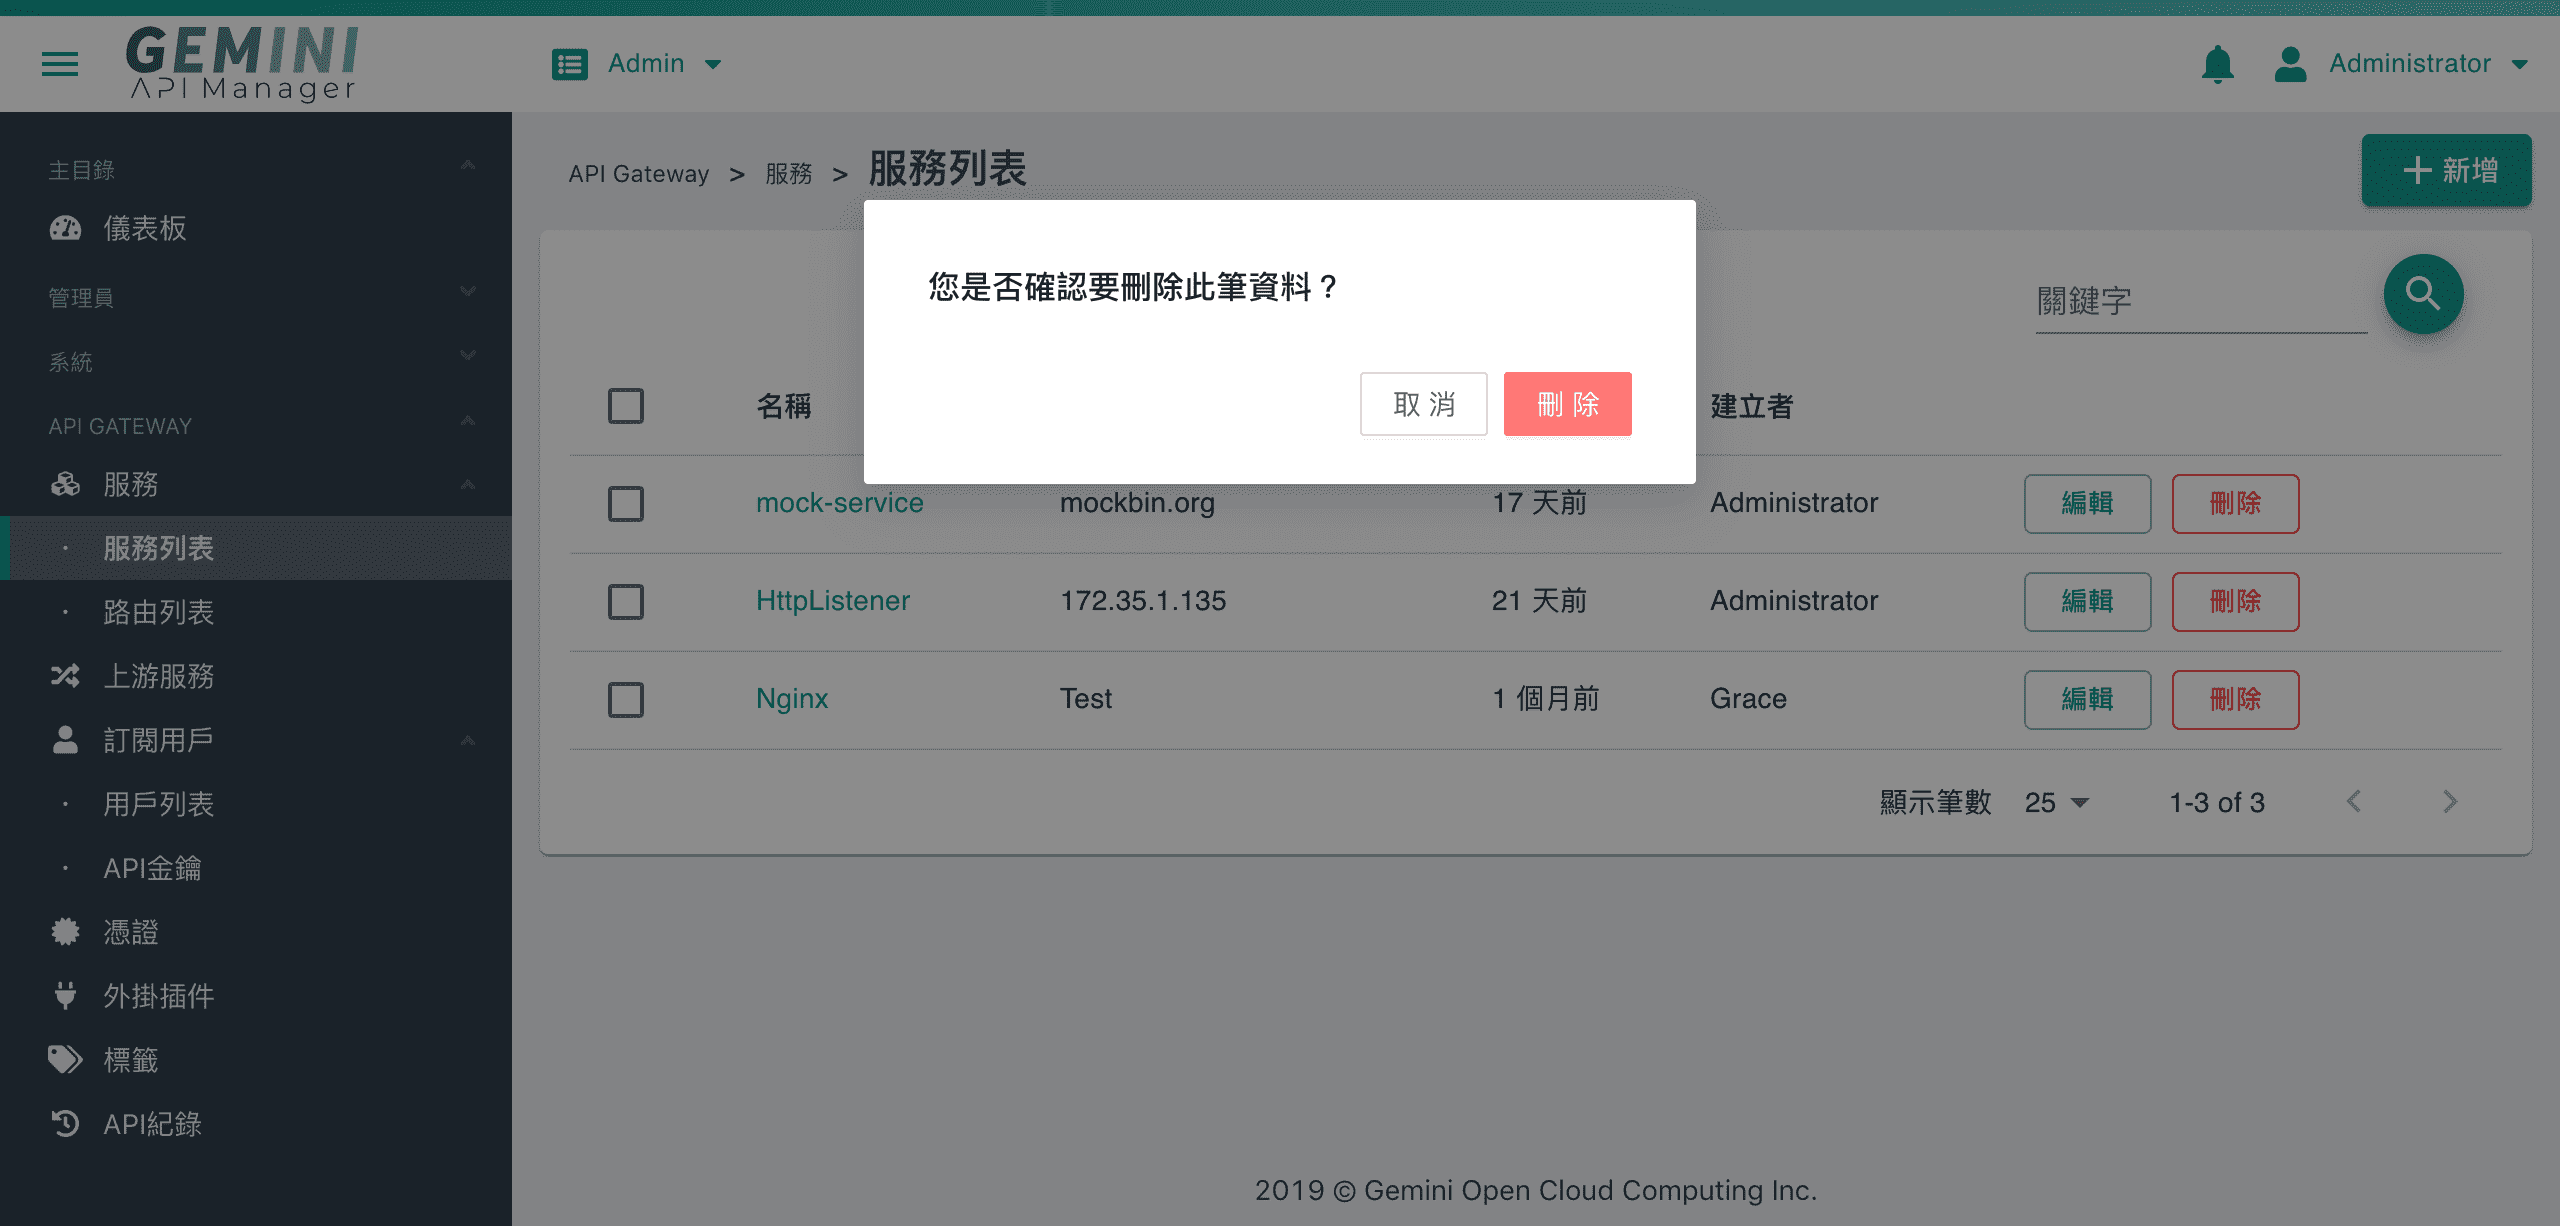Check the HttpListener row checkbox
The image size is (2560, 1226).
click(626, 602)
